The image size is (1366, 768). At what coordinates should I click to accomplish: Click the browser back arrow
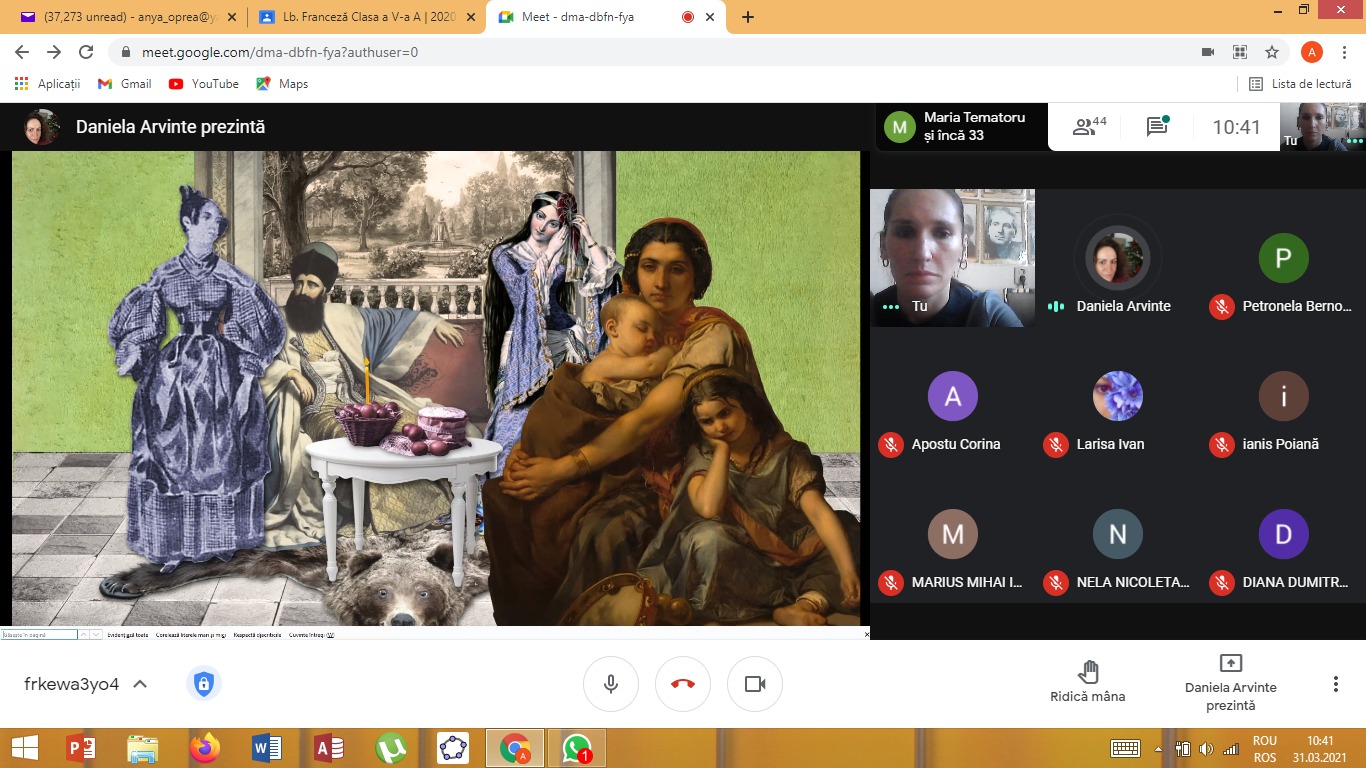(x=22, y=52)
